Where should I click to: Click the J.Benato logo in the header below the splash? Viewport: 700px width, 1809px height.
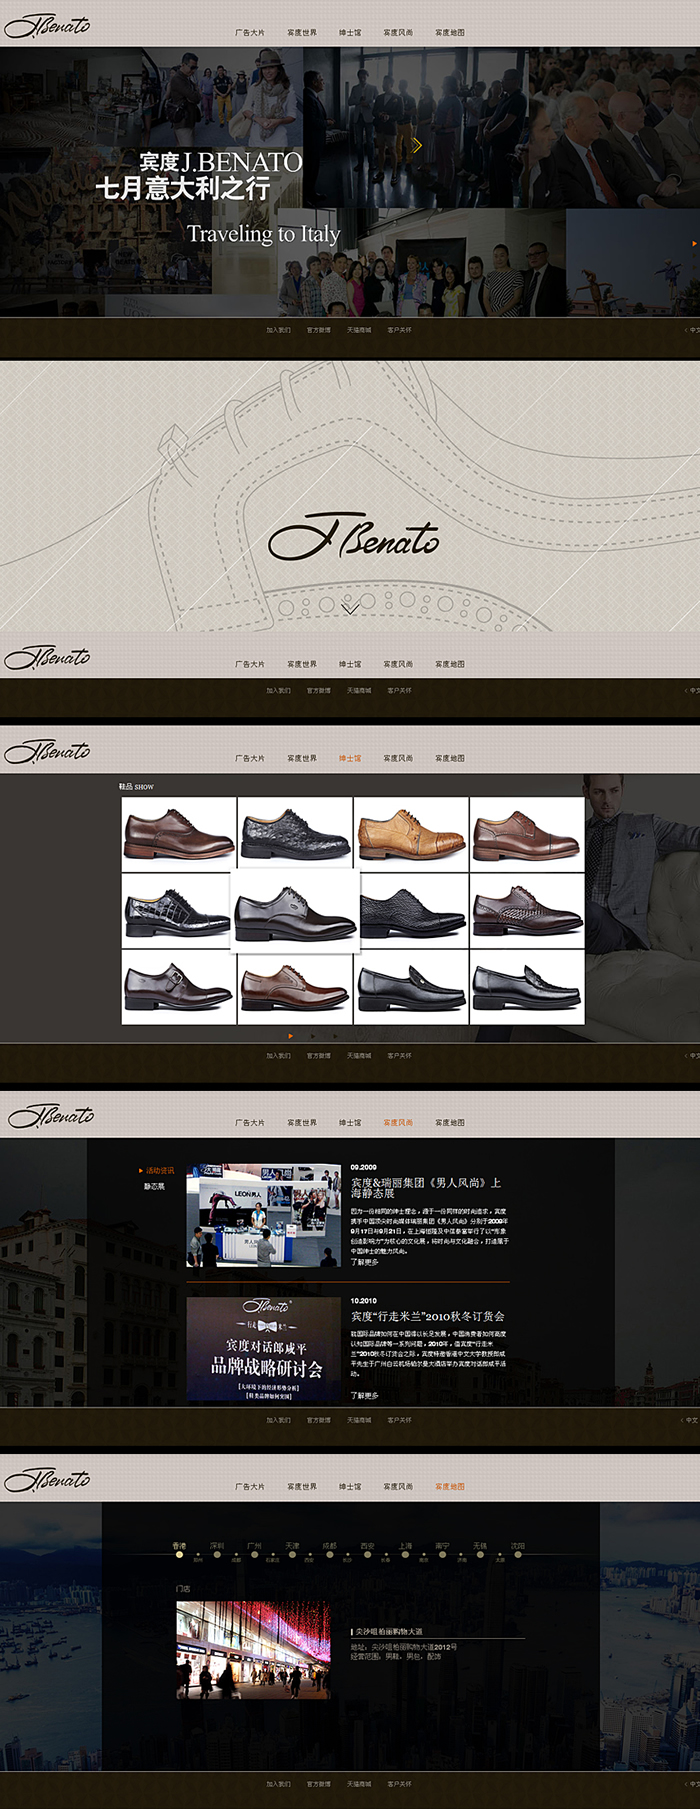click(47, 657)
